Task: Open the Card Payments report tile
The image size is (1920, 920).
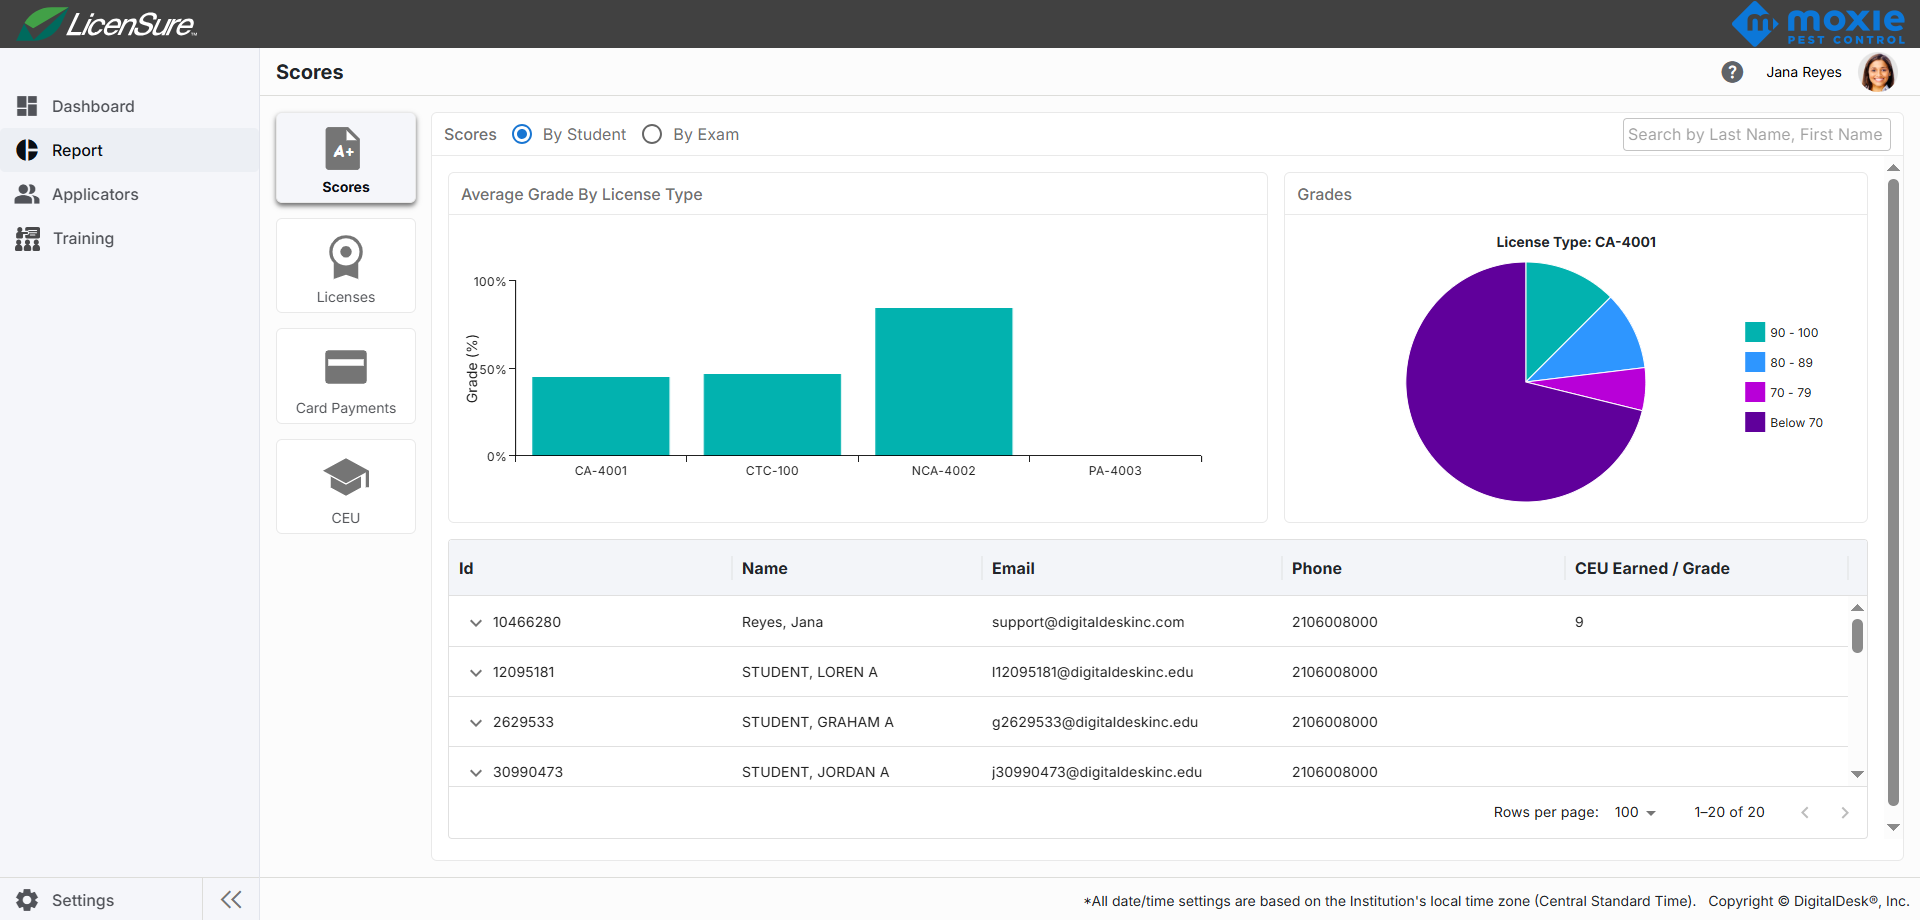Action: point(345,377)
